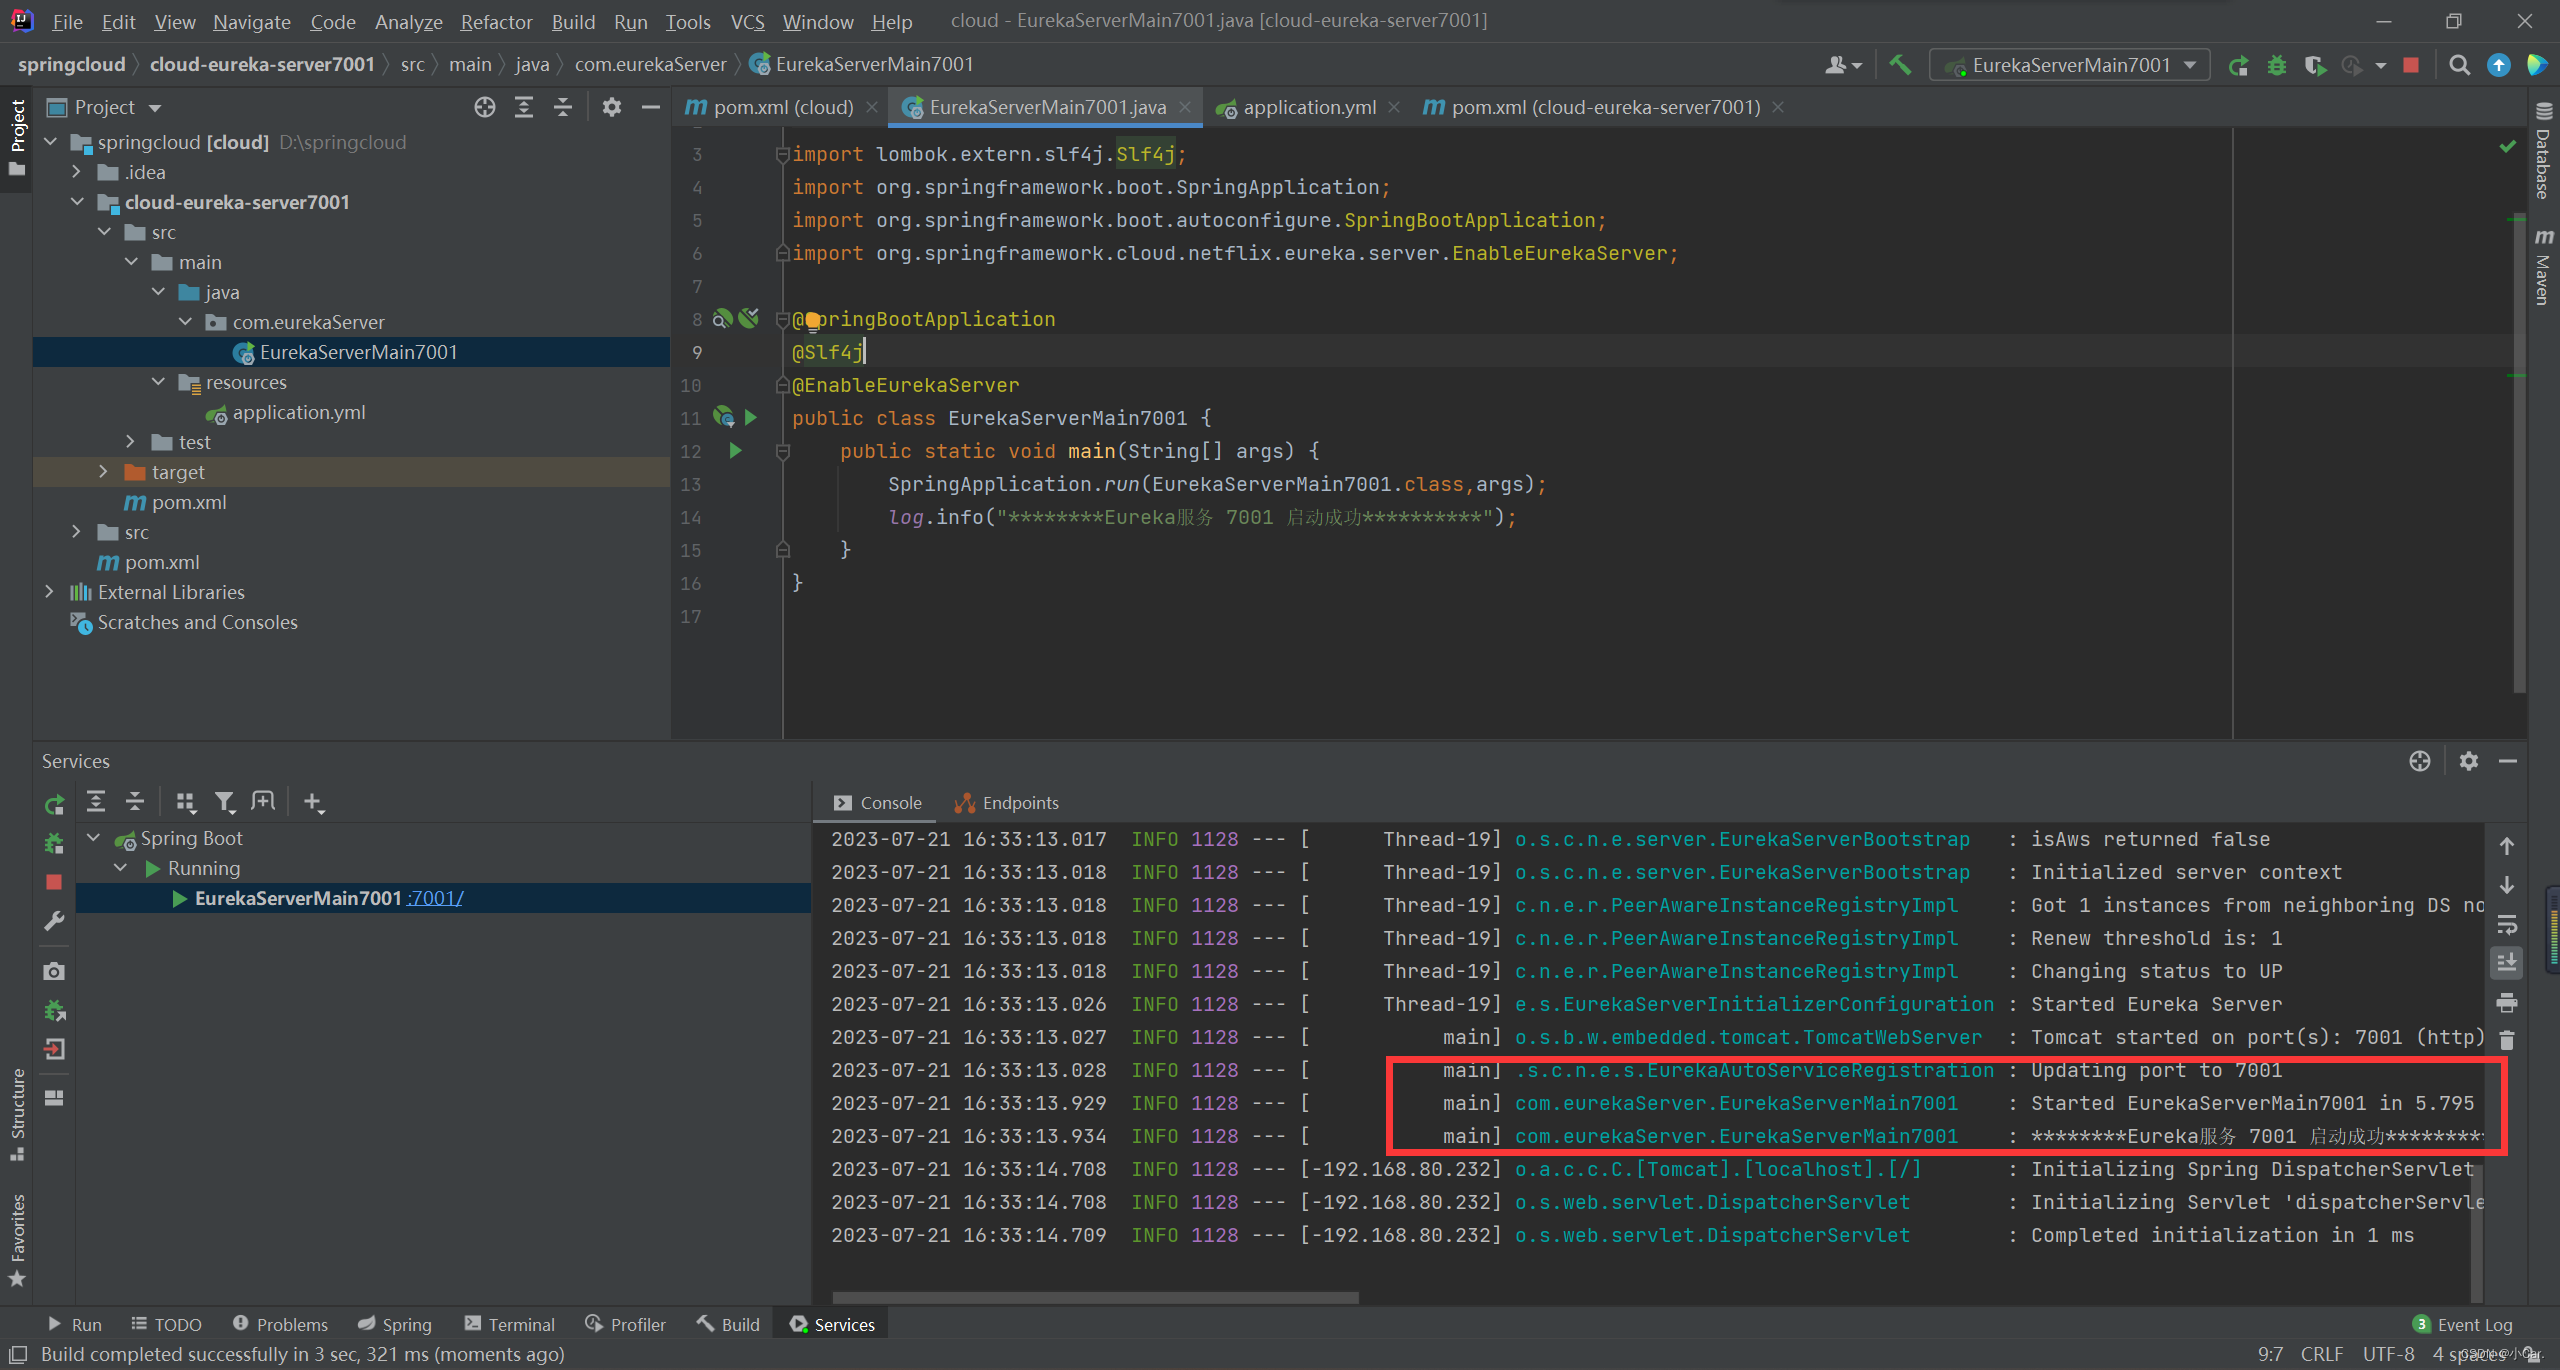Open the Refactor menu
The width and height of the screenshot is (2560, 1370).
point(496,21)
